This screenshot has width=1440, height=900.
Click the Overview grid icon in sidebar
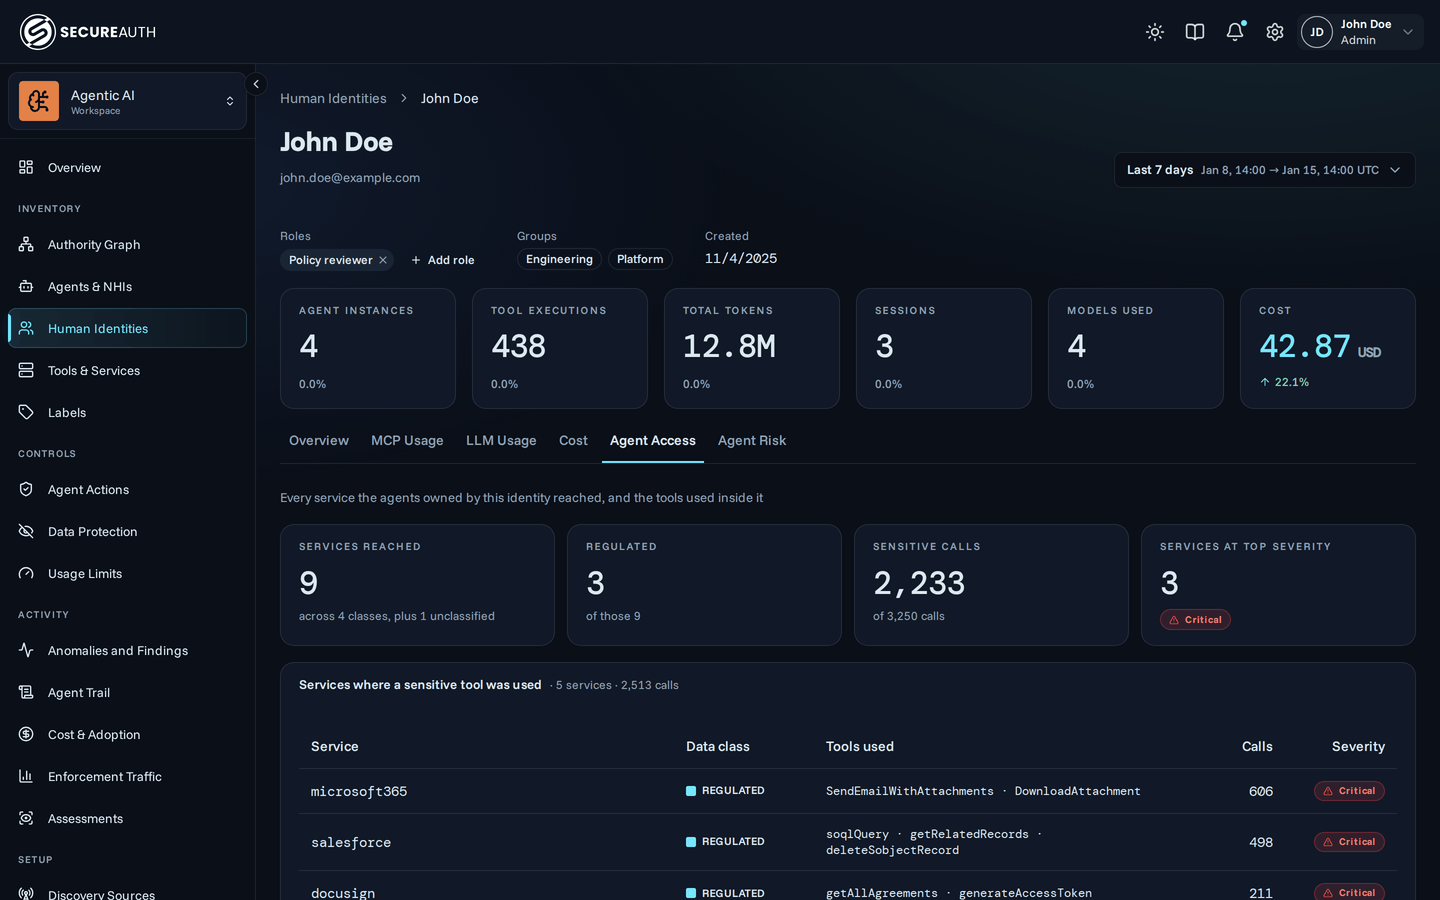coord(26,167)
